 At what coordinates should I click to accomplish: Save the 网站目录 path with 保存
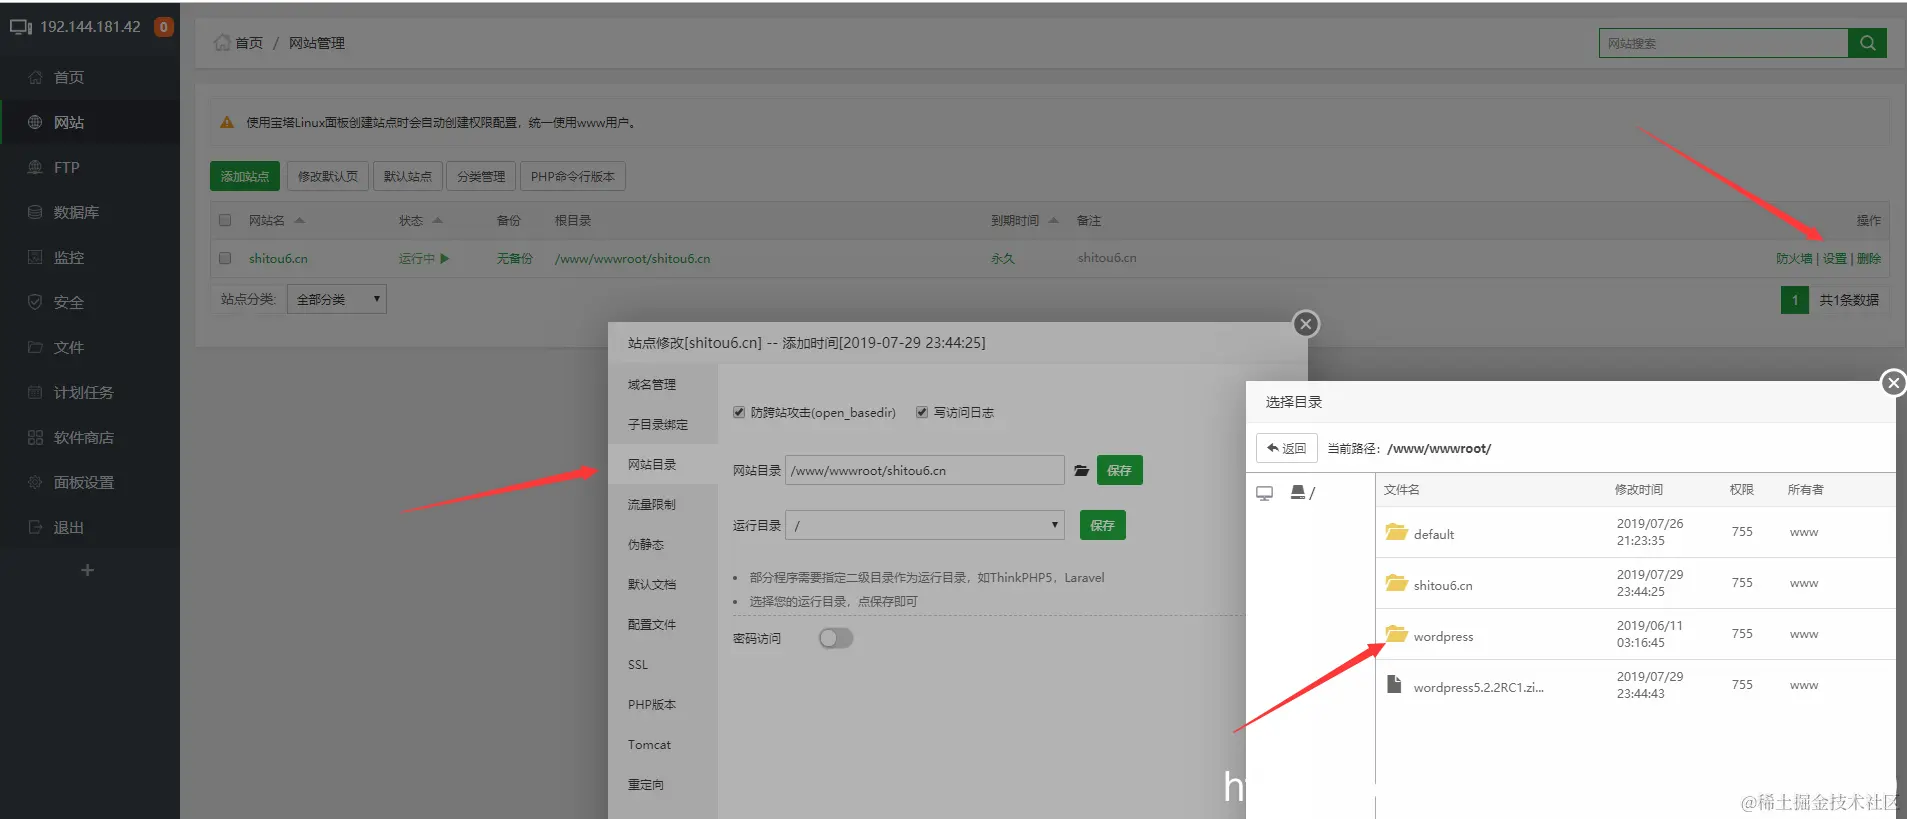pos(1120,470)
